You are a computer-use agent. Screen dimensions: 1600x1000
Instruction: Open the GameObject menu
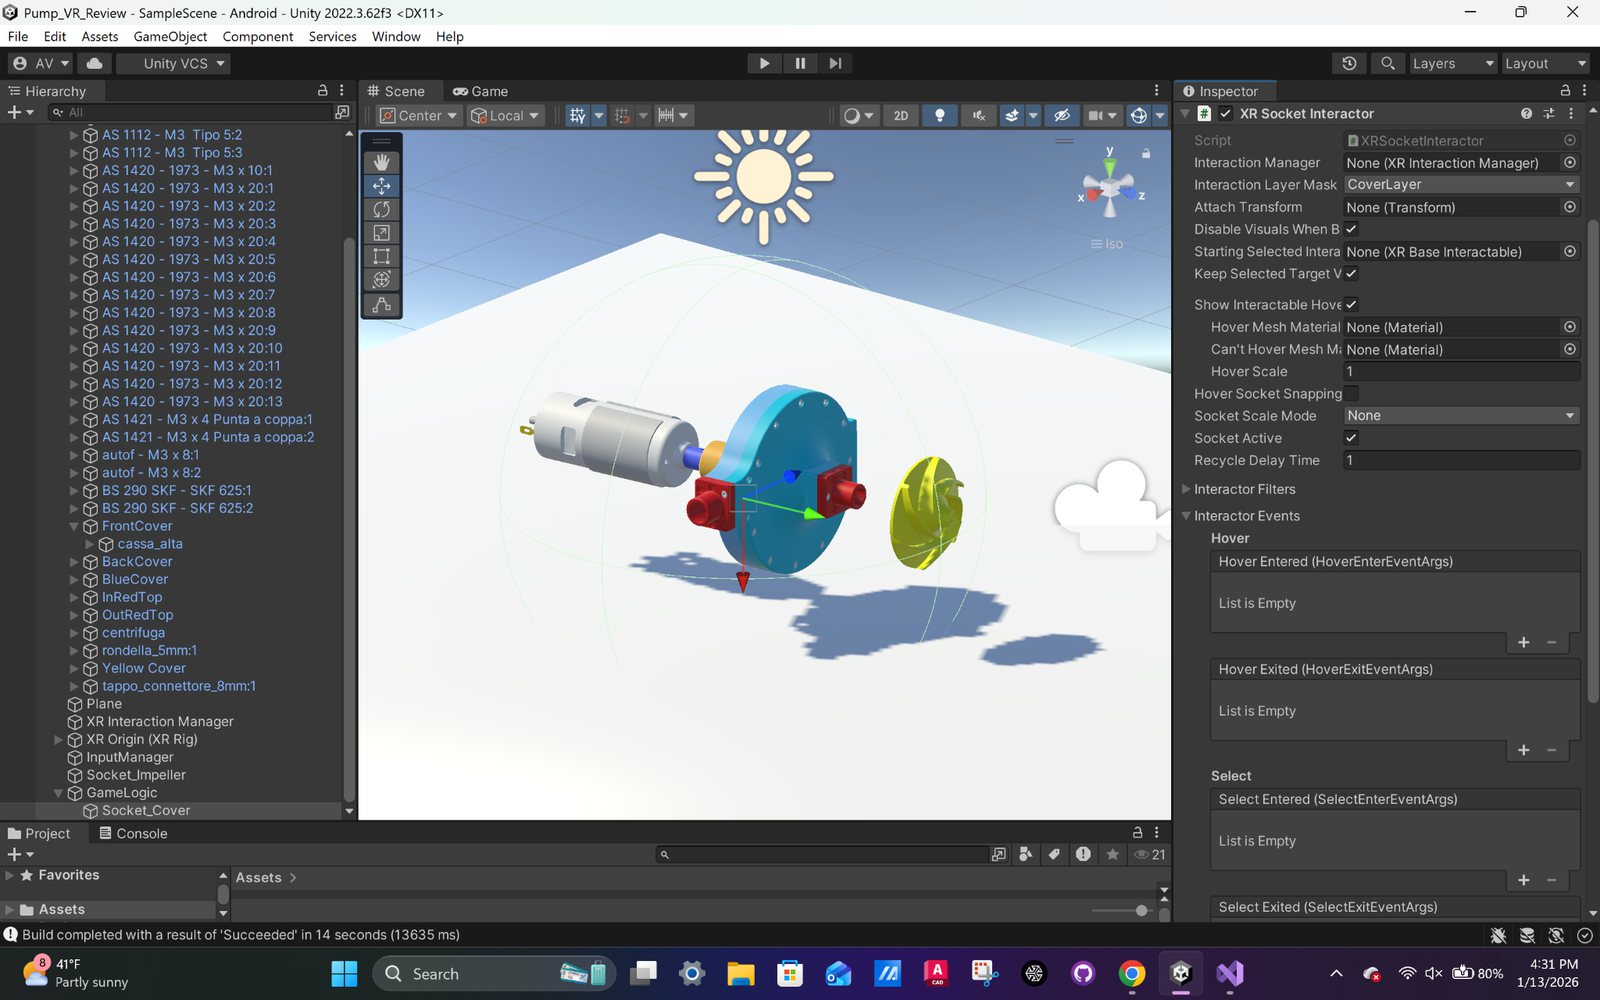pos(170,36)
